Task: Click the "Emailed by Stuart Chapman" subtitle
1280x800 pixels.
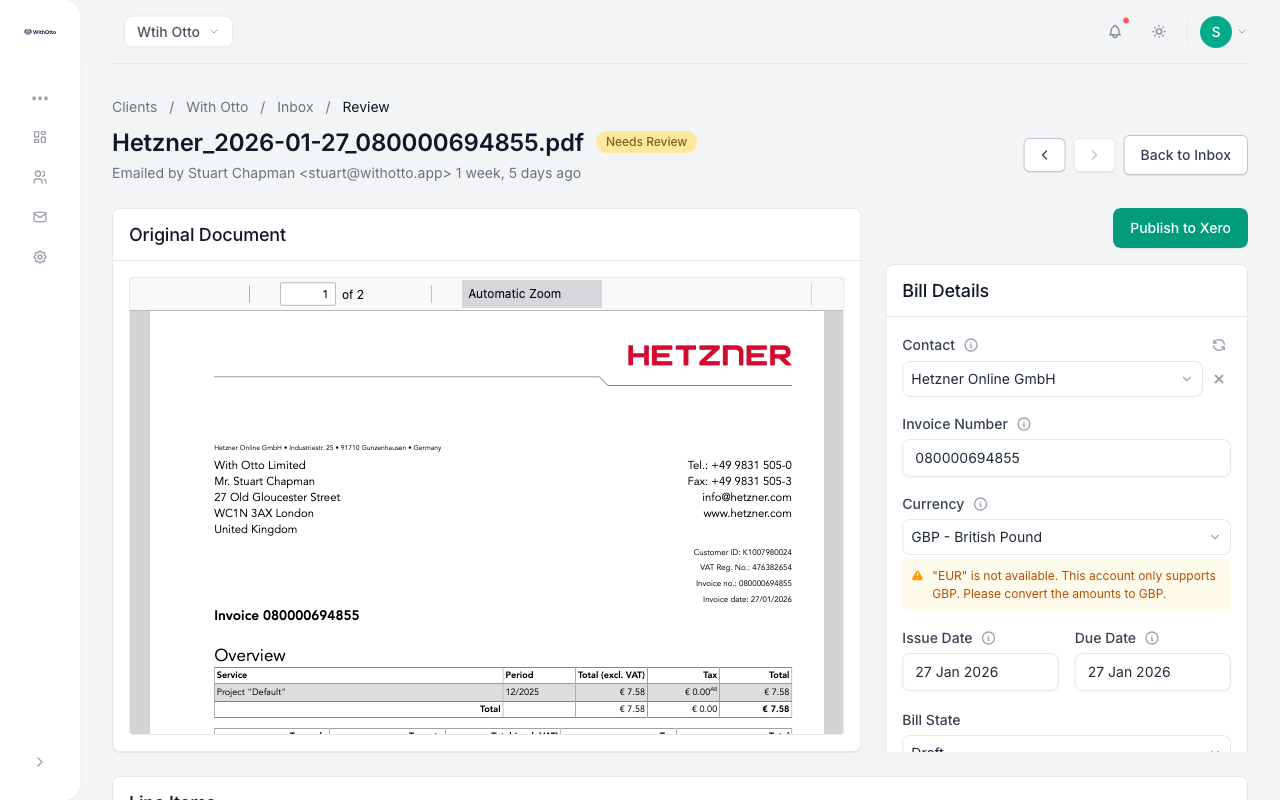Action: 347,173
